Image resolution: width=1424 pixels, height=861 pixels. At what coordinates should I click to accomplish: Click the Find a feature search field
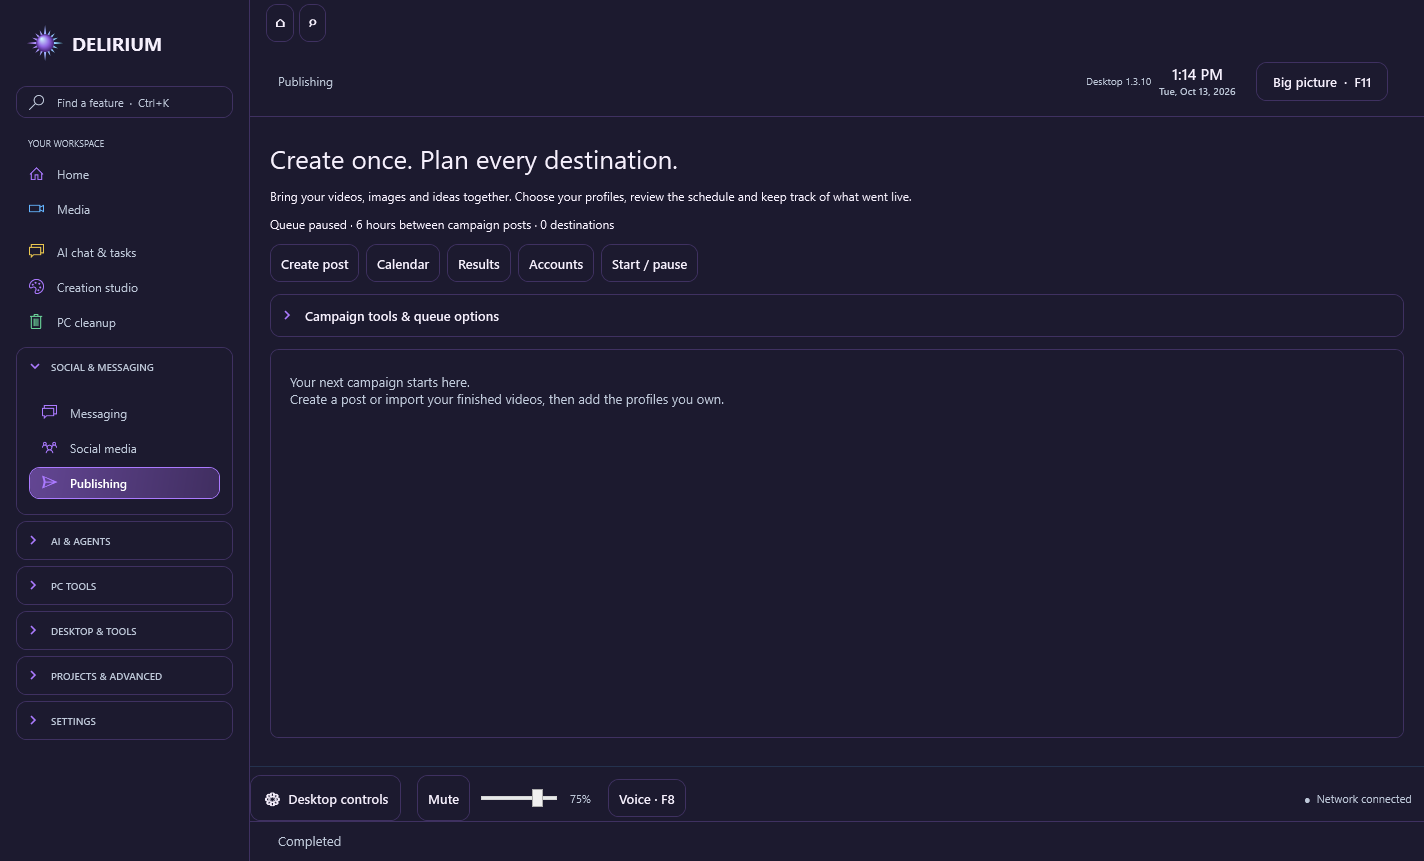tap(124, 102)
